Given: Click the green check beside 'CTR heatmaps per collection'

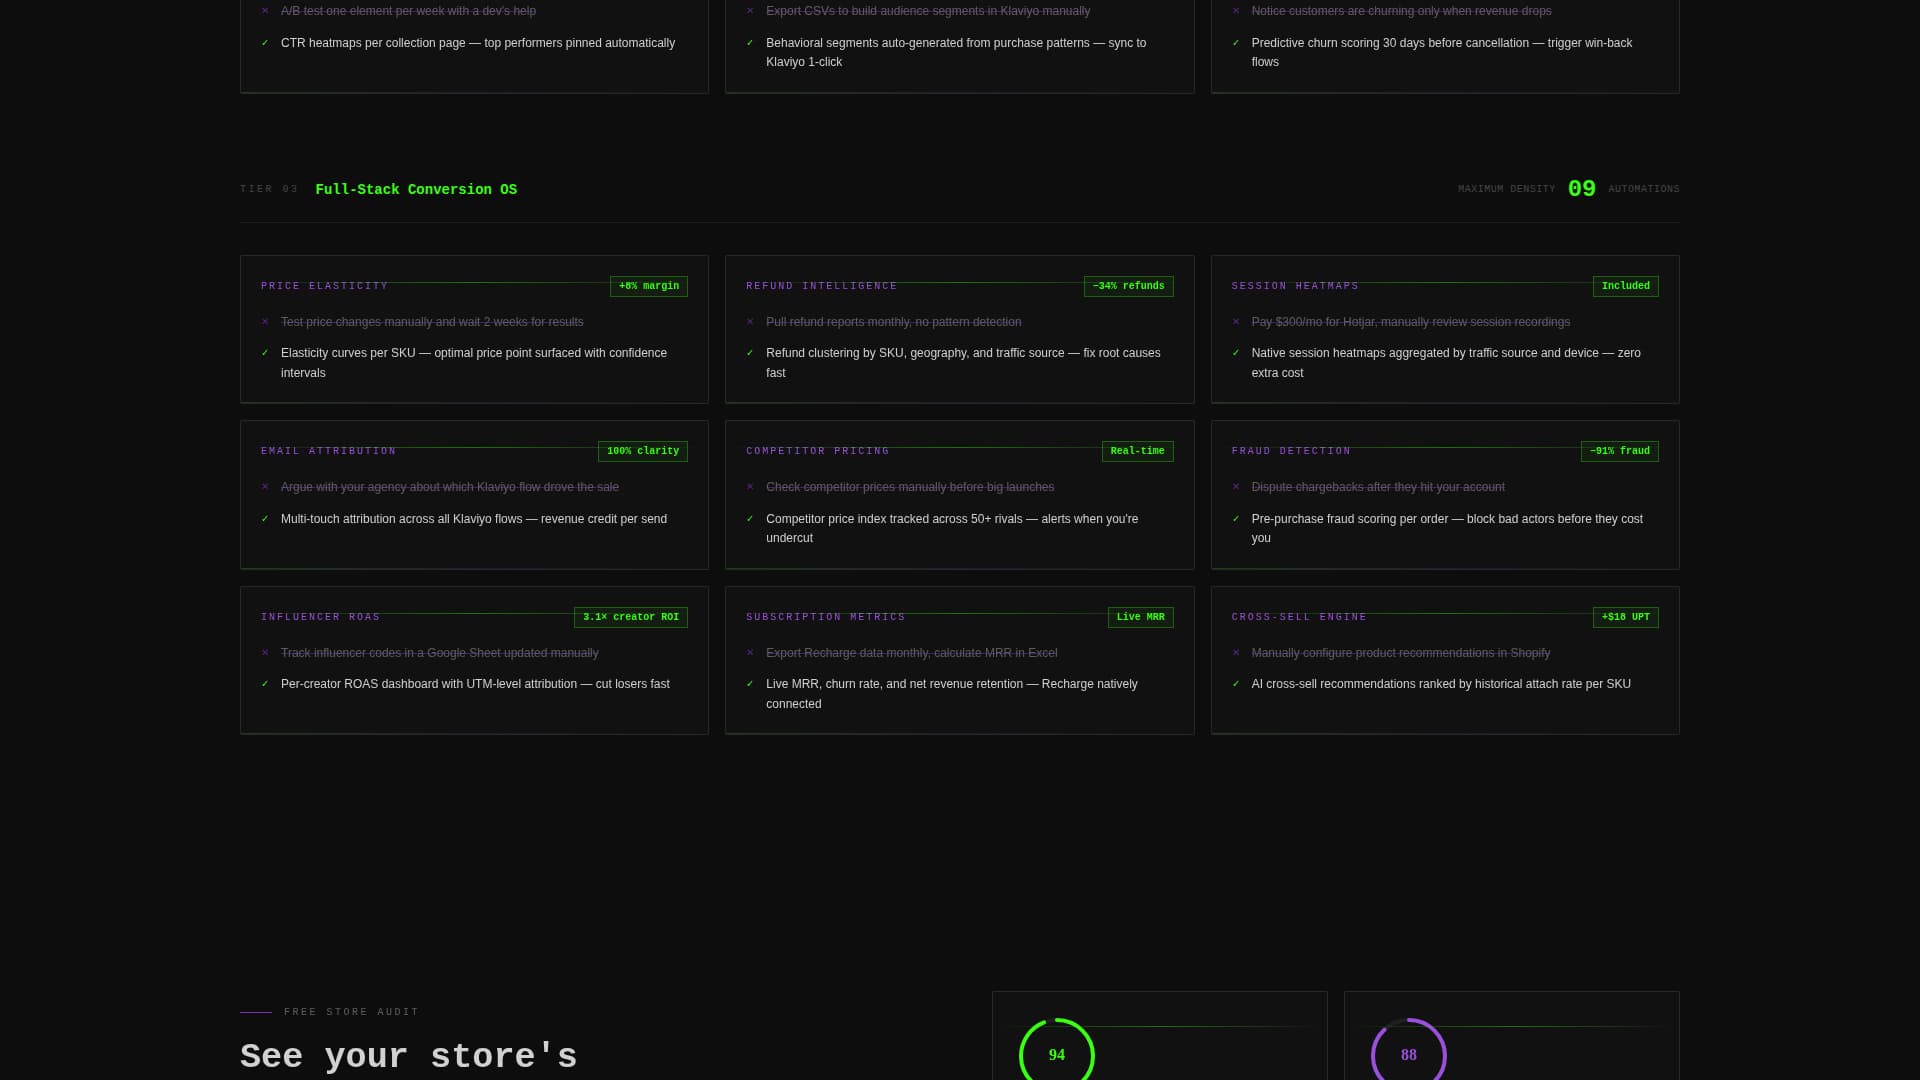Looking at the screenshot, I should pos(265,43).
